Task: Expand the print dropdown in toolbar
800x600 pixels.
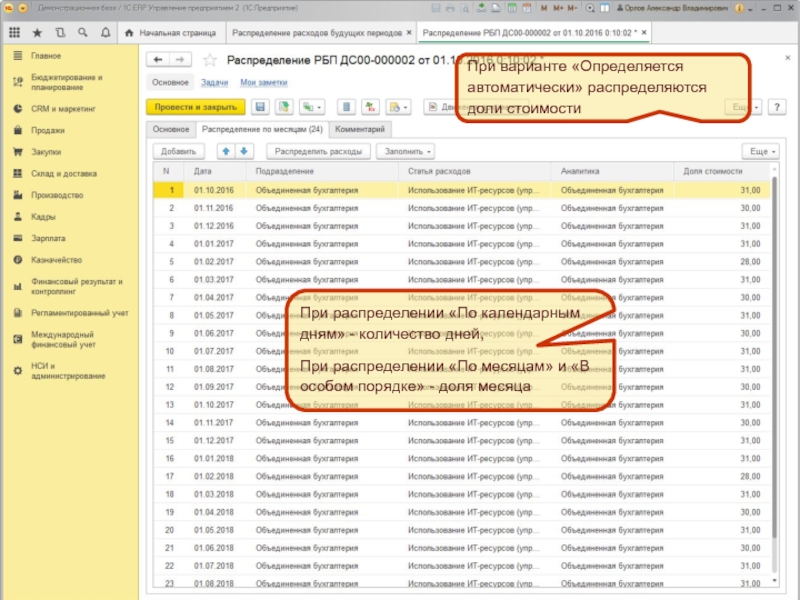Action: coord(398,107)
